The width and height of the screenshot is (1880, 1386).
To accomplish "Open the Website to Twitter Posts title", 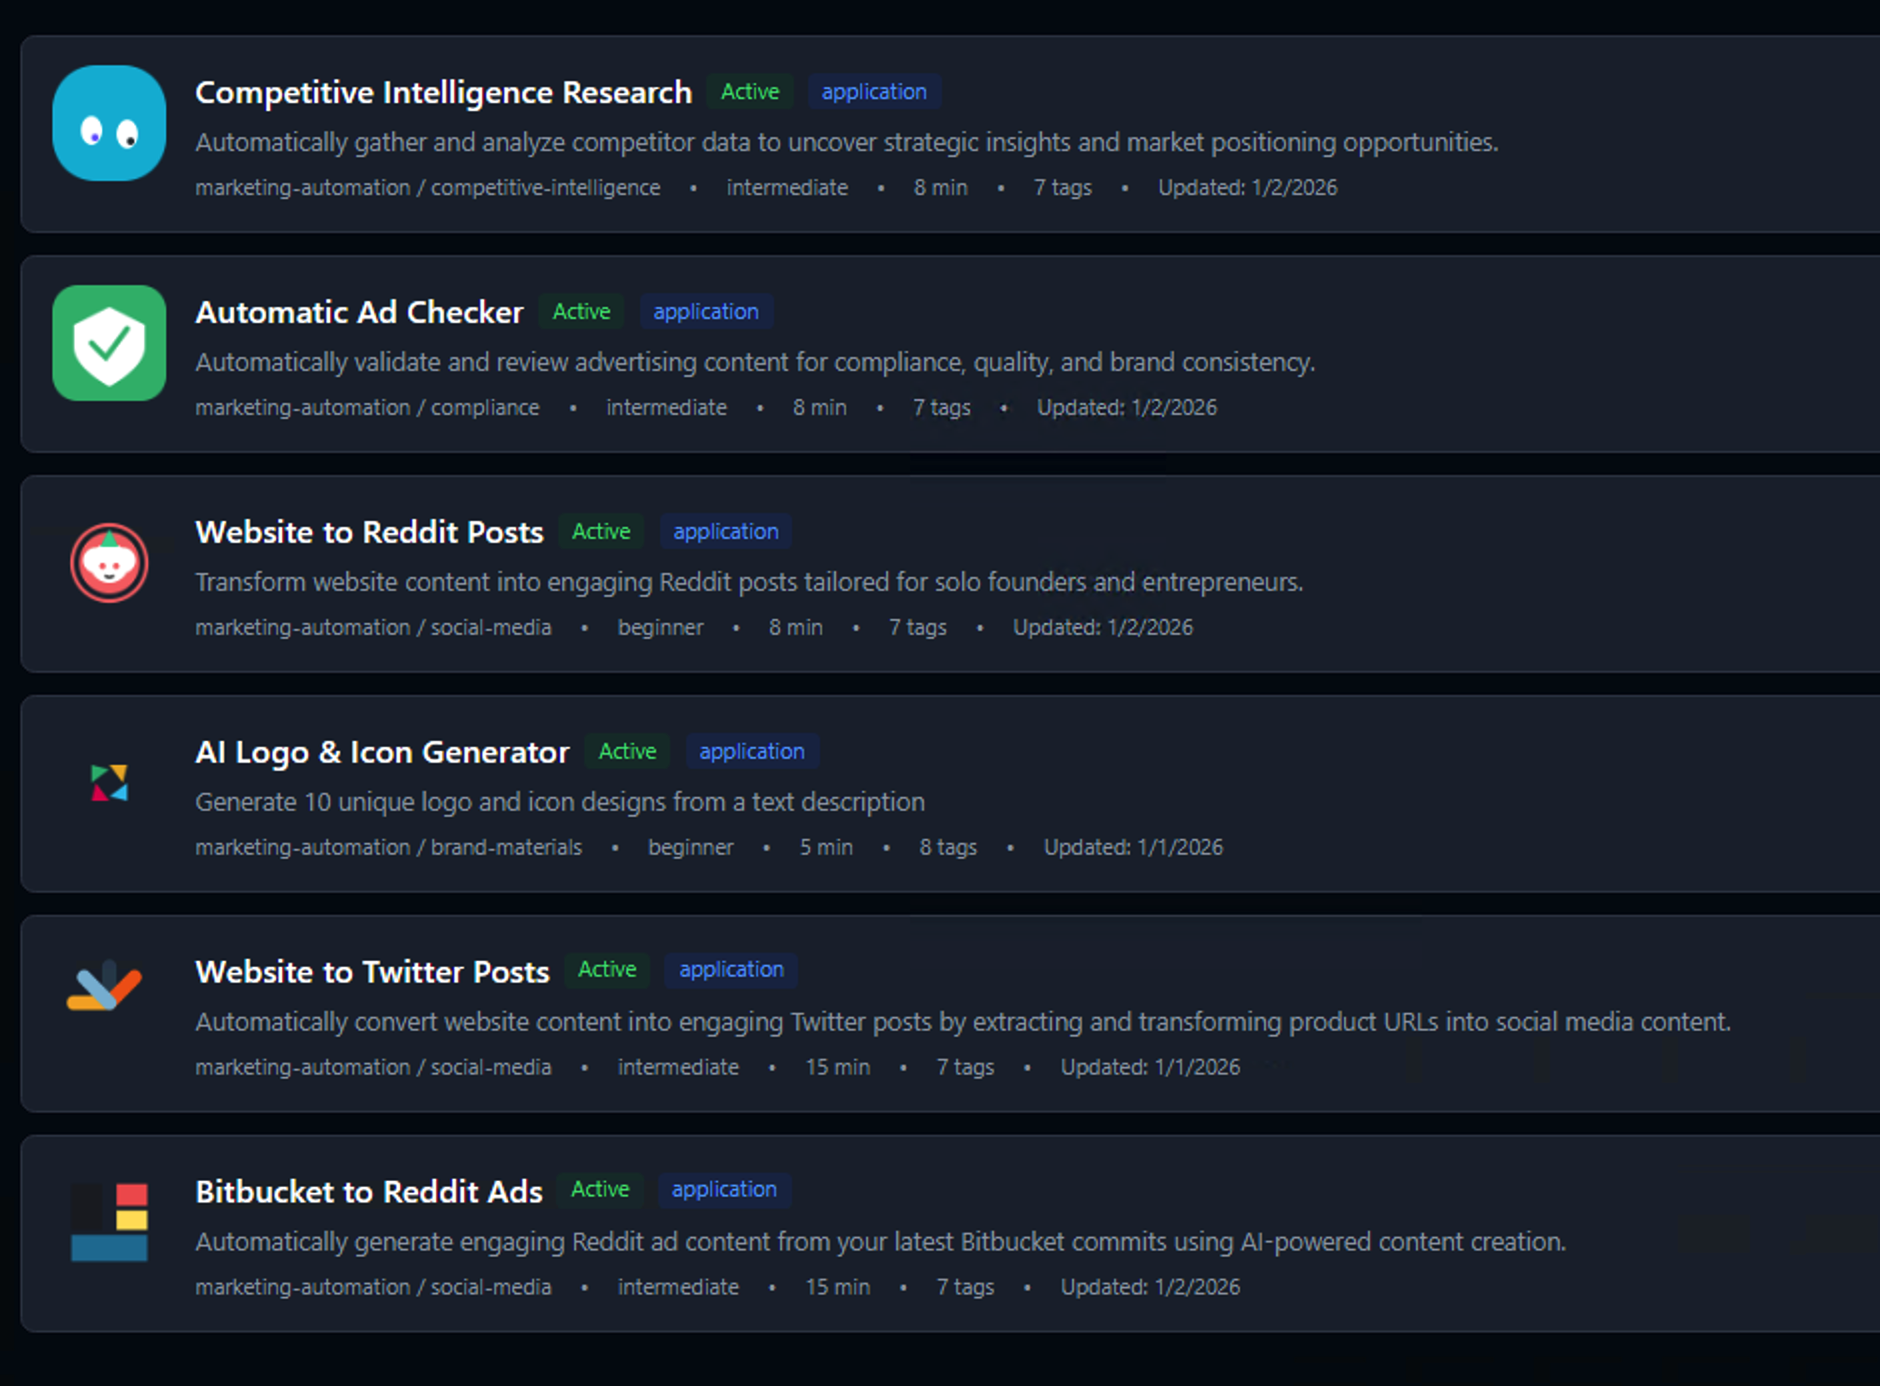I will (372, 972).
